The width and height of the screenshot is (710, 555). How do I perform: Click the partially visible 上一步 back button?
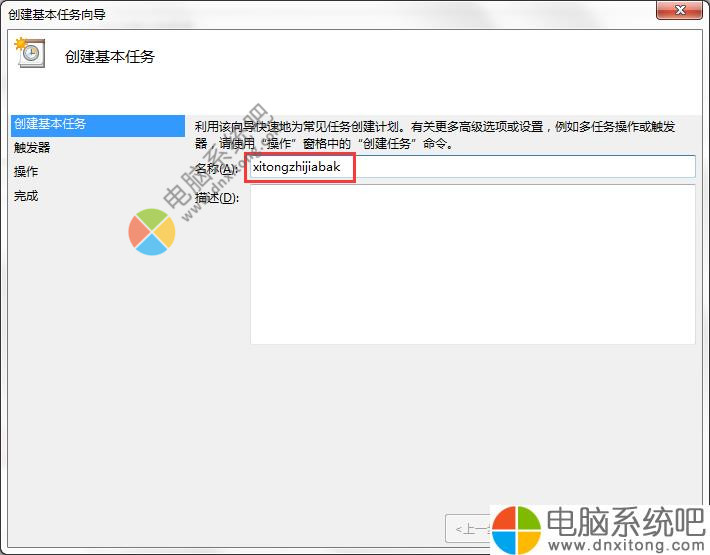[468, 528]
